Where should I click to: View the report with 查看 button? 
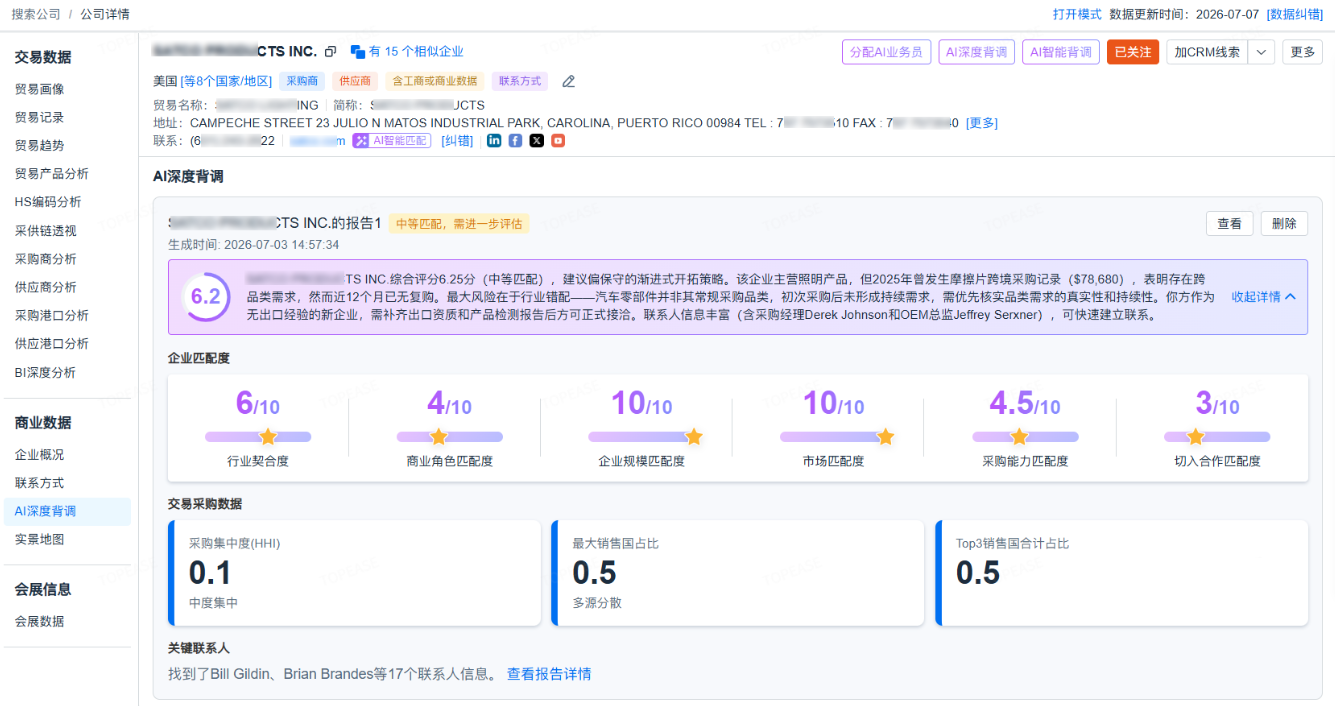1229,224
